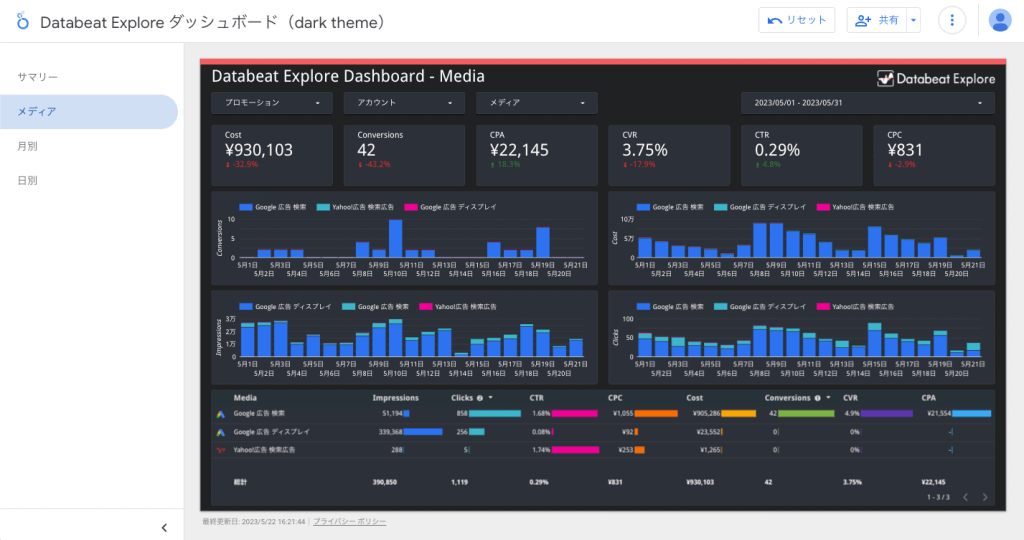Click the sort arrow next to Conversions header
Image resolution: width=1024 pixels, height=540 pixels.
[x=828, y=398]
